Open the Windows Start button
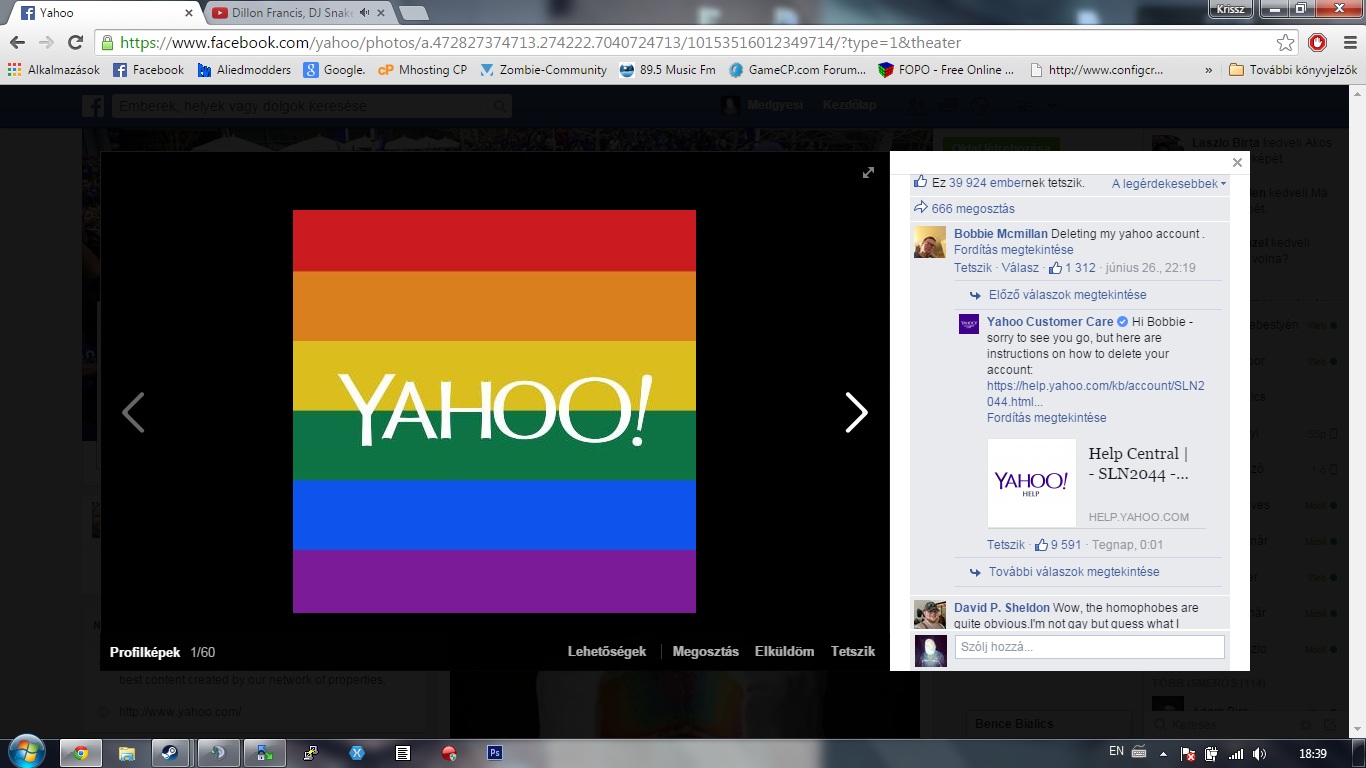 (25, 752)
